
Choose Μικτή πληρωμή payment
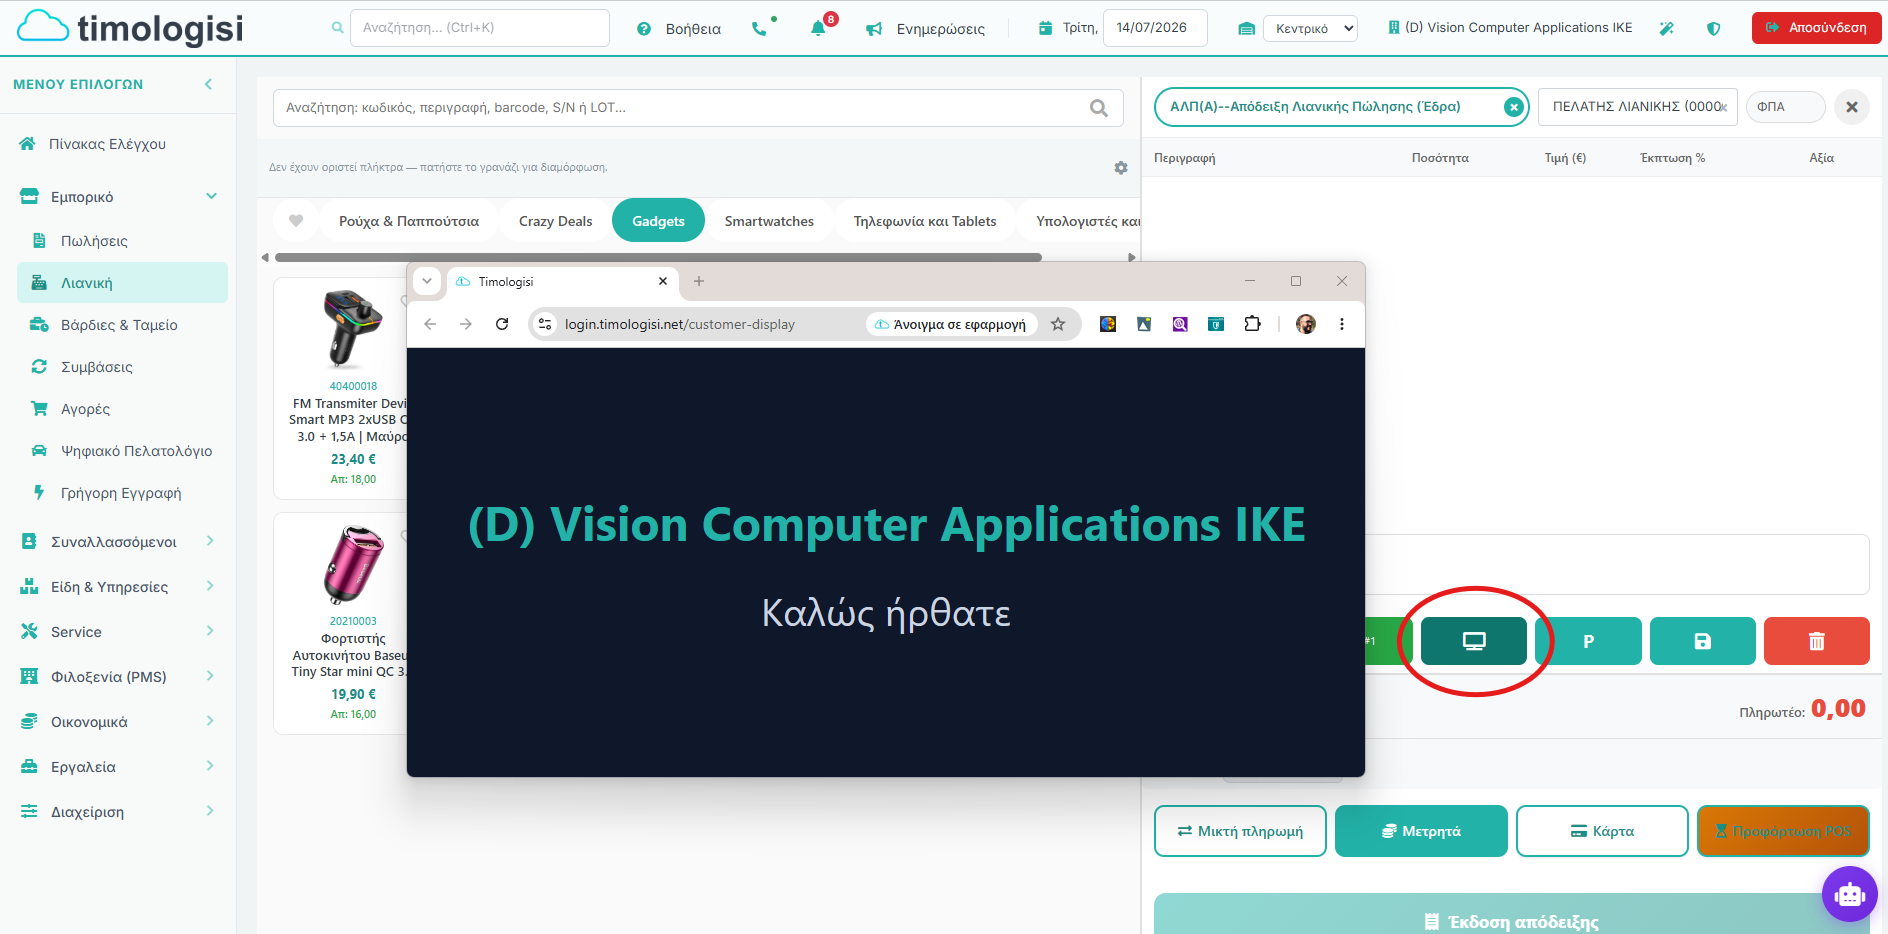click(1240, 831)
